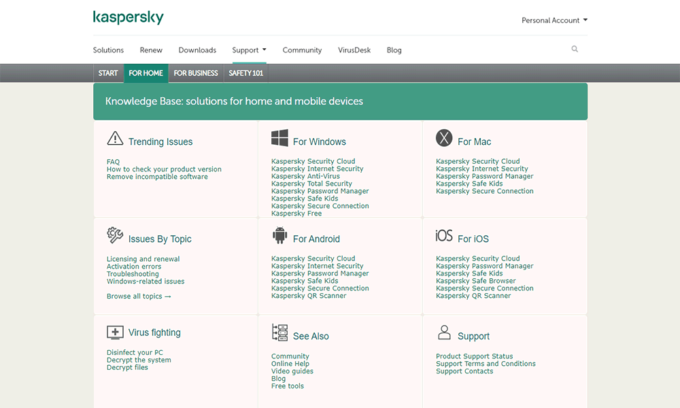Open the For Windows heading link
Viewport: 680px width, 408px height.
[x=320, y=142]
